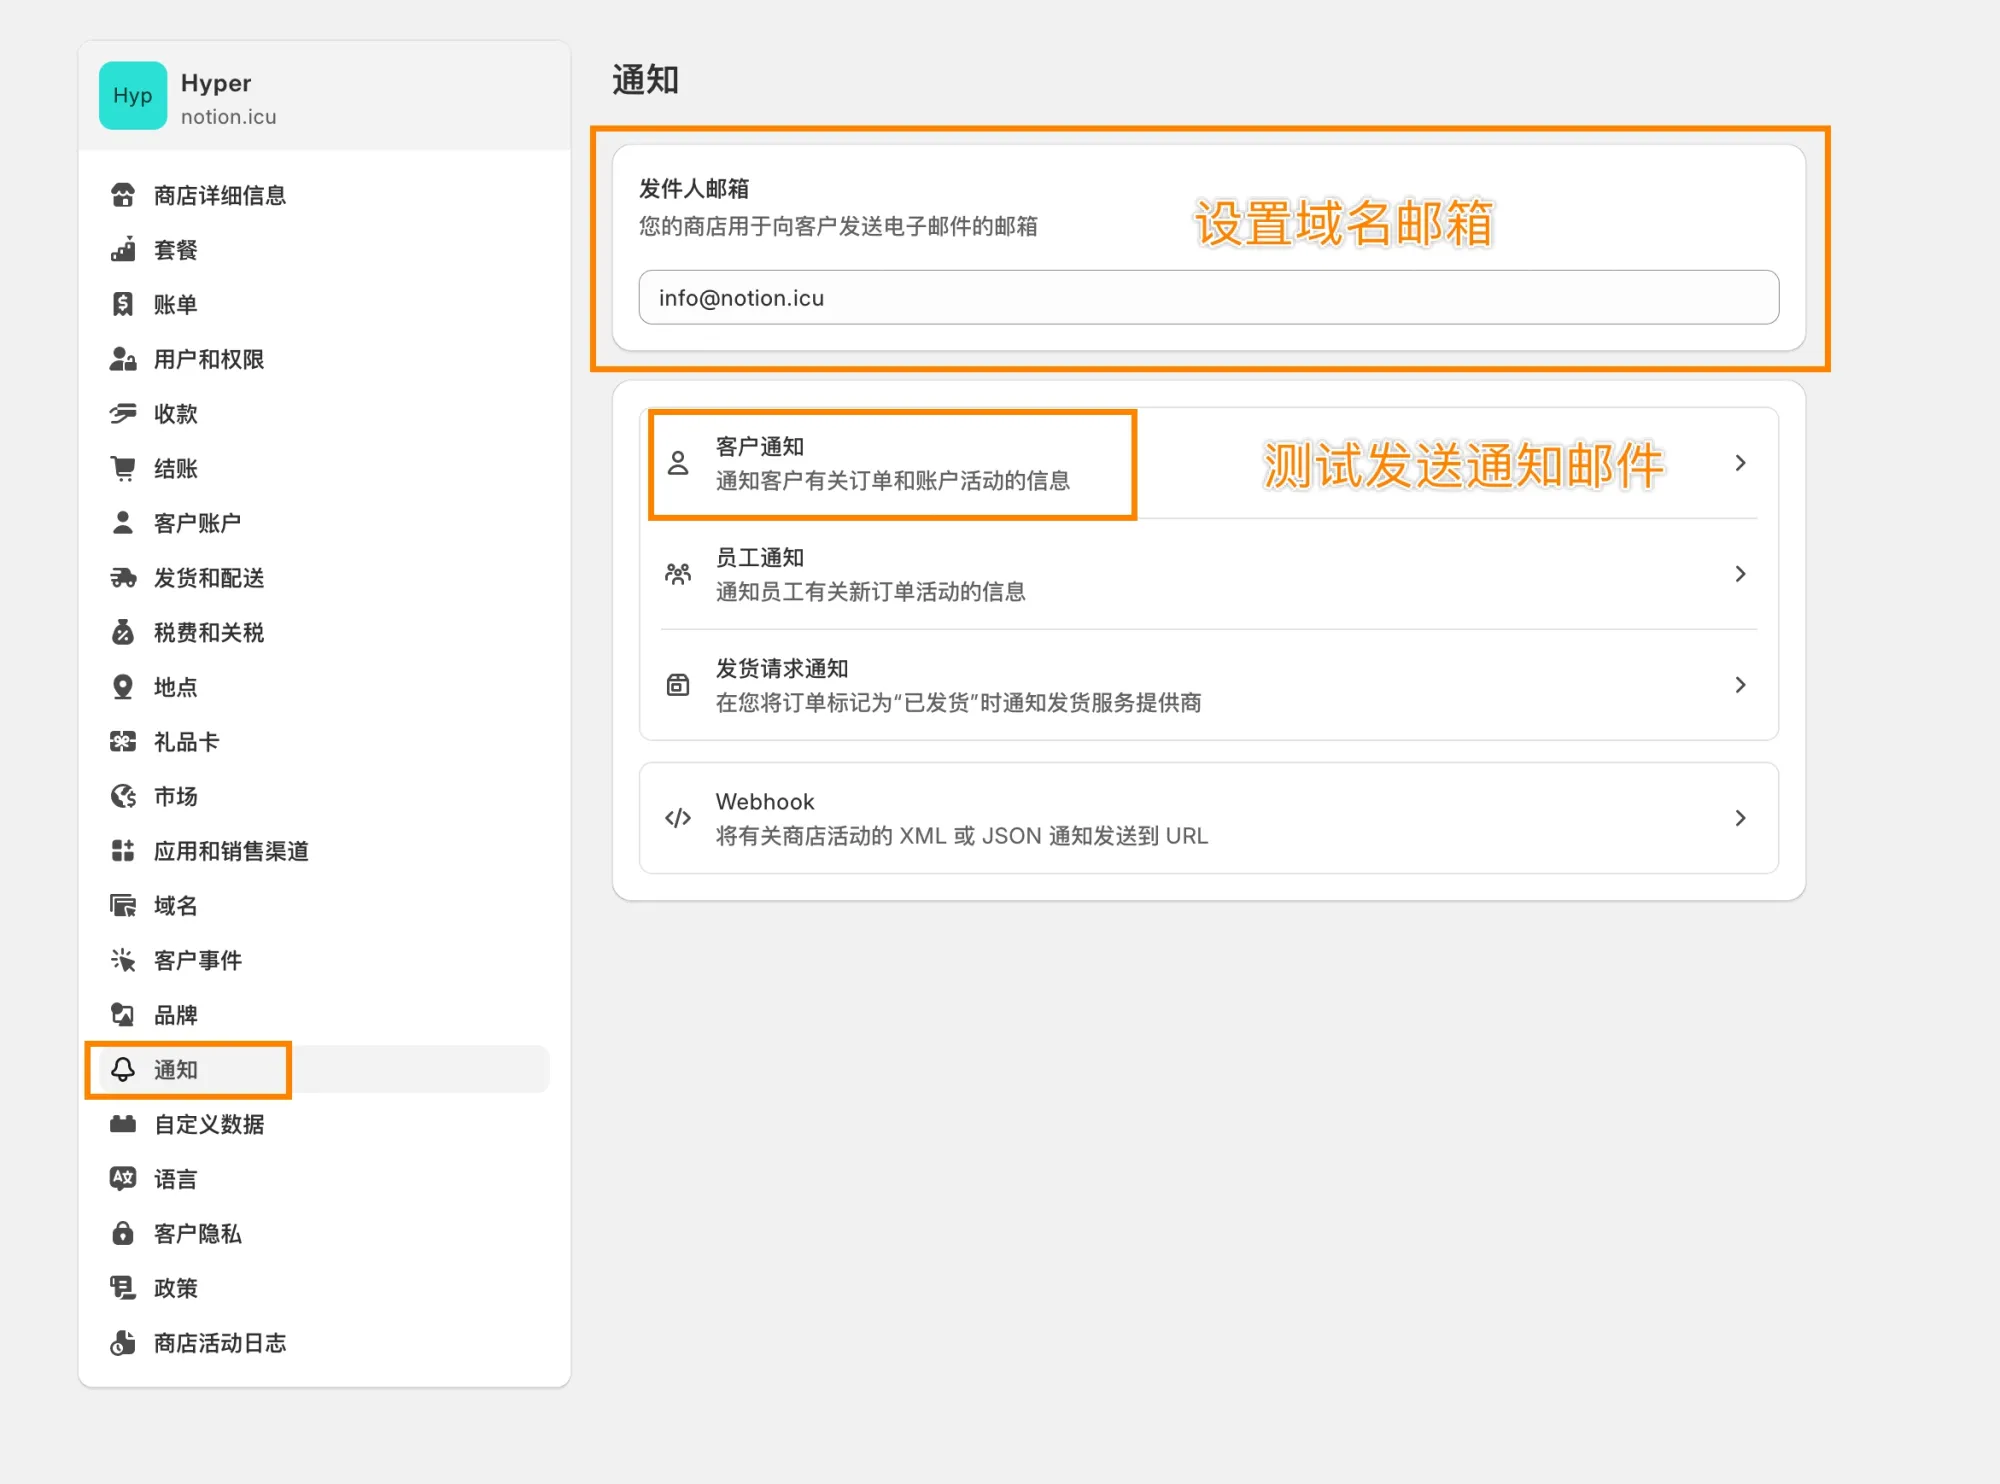
Task: Select the 收款 (Payments) icon in sidebar
Action: (123, 414)
